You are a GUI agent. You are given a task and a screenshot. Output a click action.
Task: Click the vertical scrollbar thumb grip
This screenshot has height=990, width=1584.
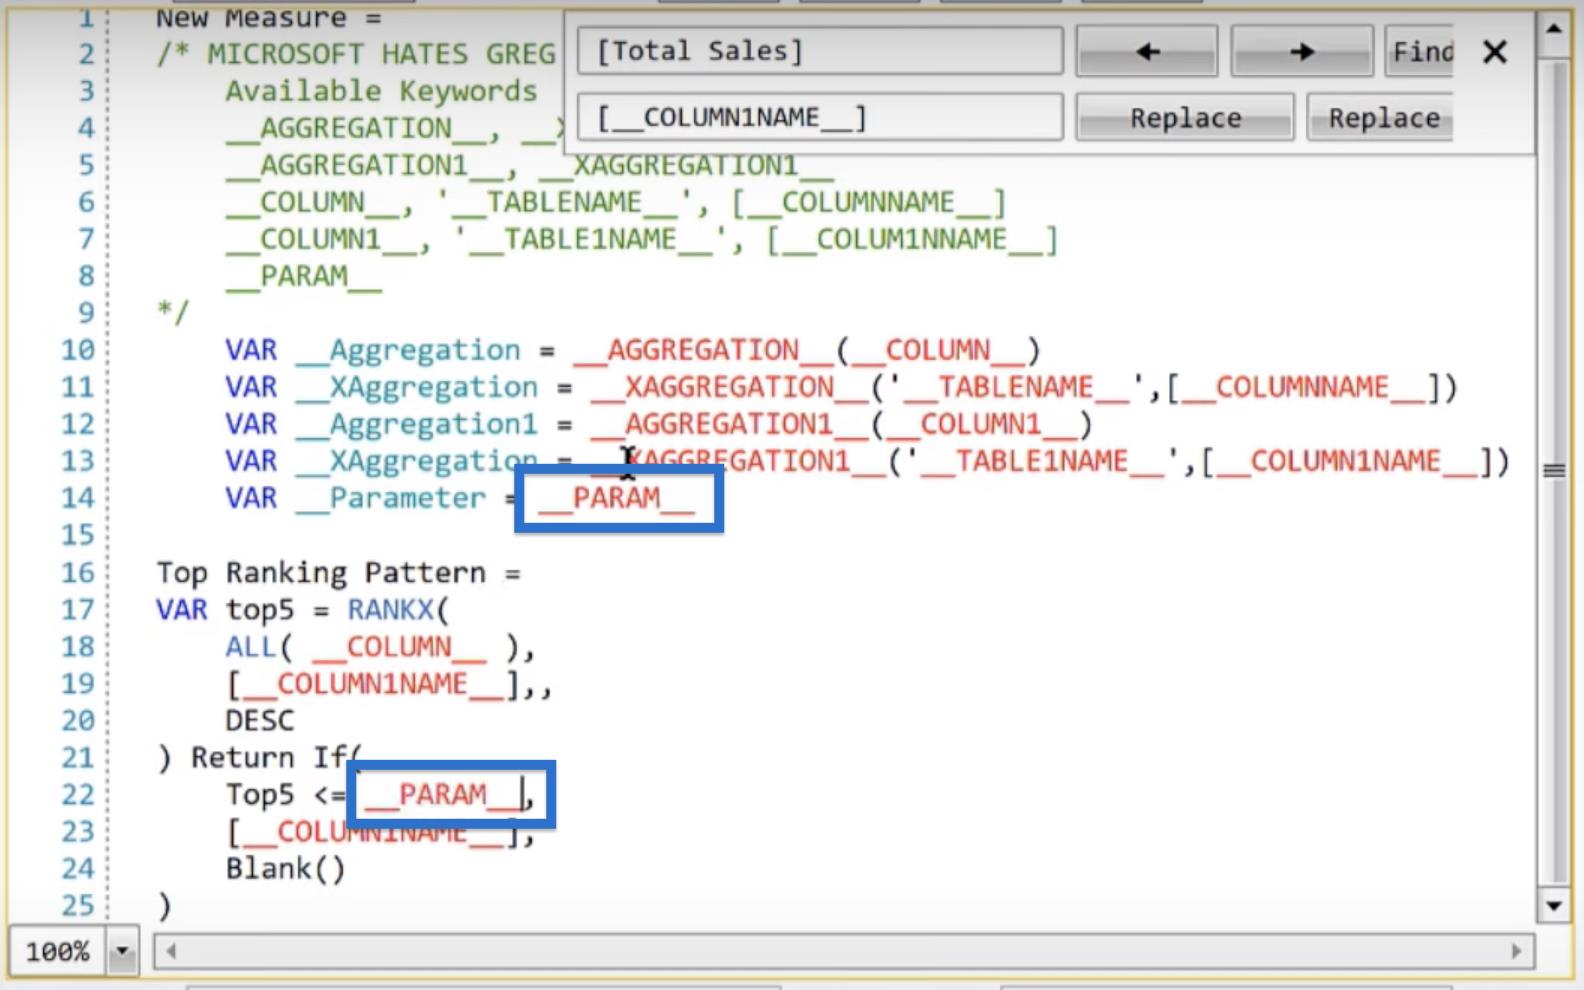tap(1554, 470)
